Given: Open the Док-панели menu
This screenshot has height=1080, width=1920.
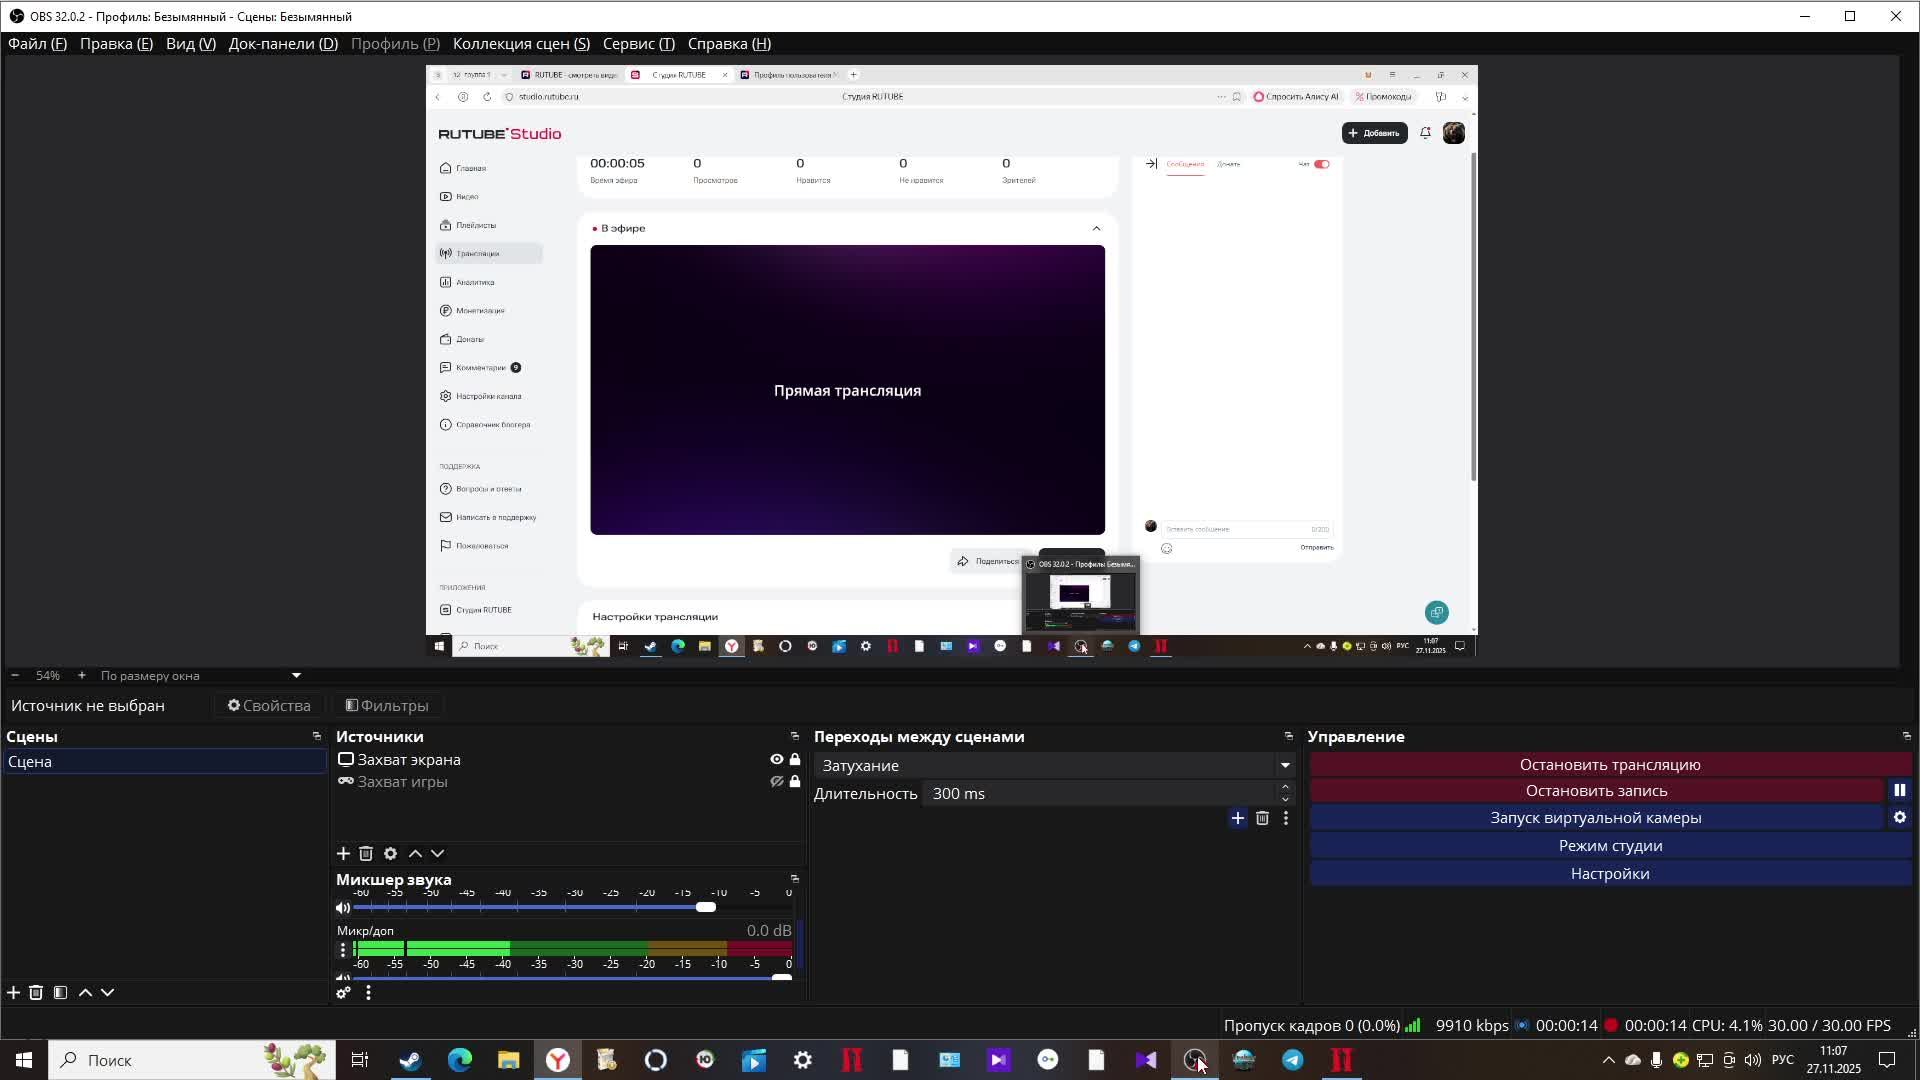Looking at the screenshot, I should [x=283, y=44].
